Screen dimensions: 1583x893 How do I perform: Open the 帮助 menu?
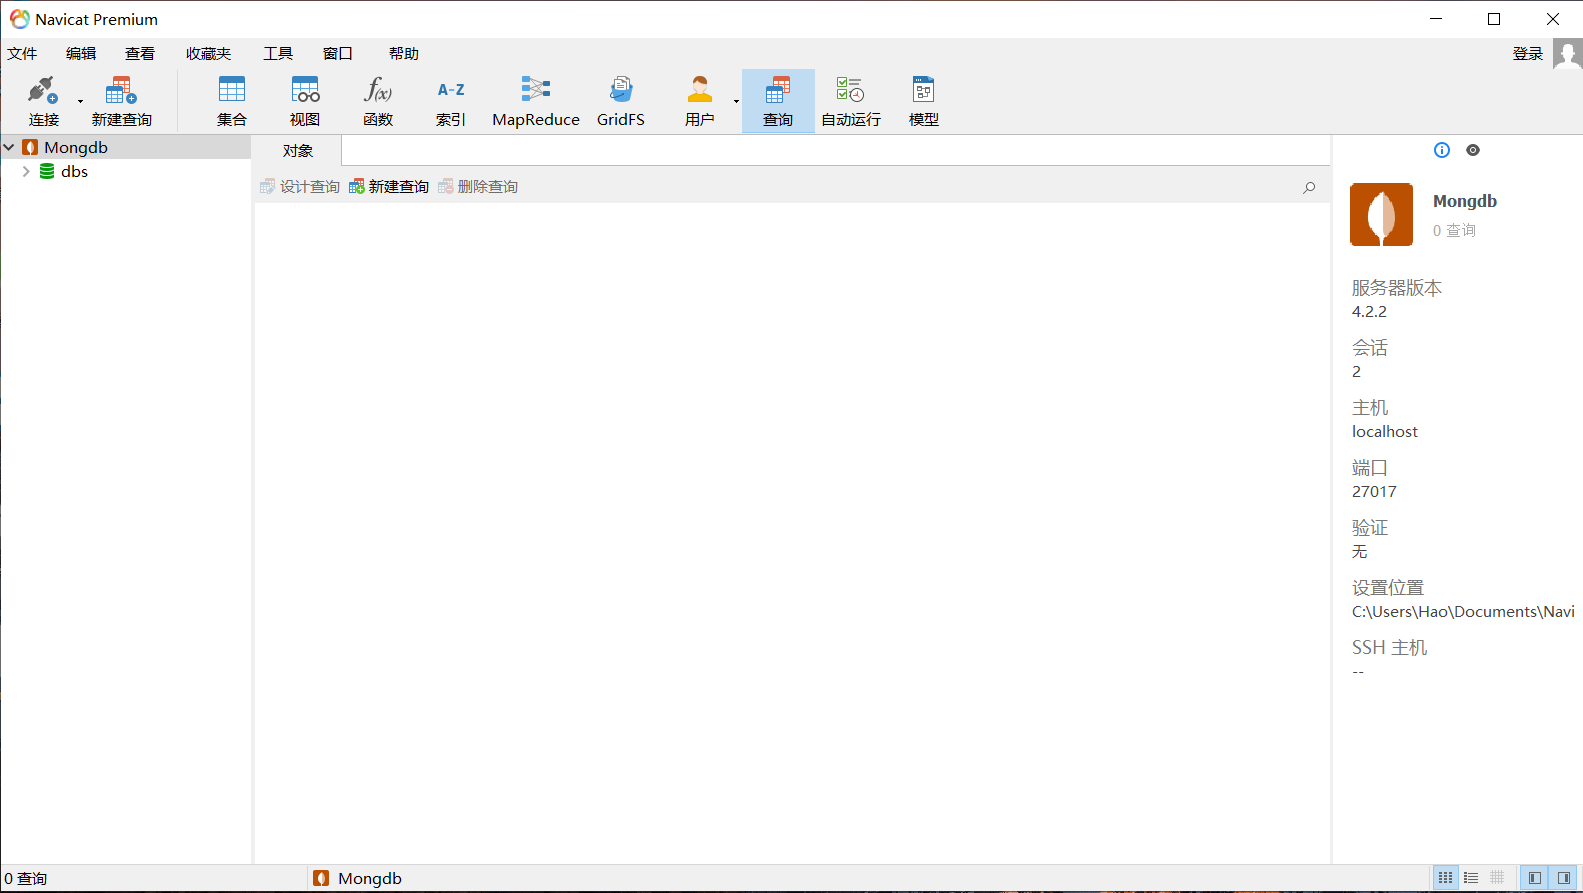tap(404, 54)
